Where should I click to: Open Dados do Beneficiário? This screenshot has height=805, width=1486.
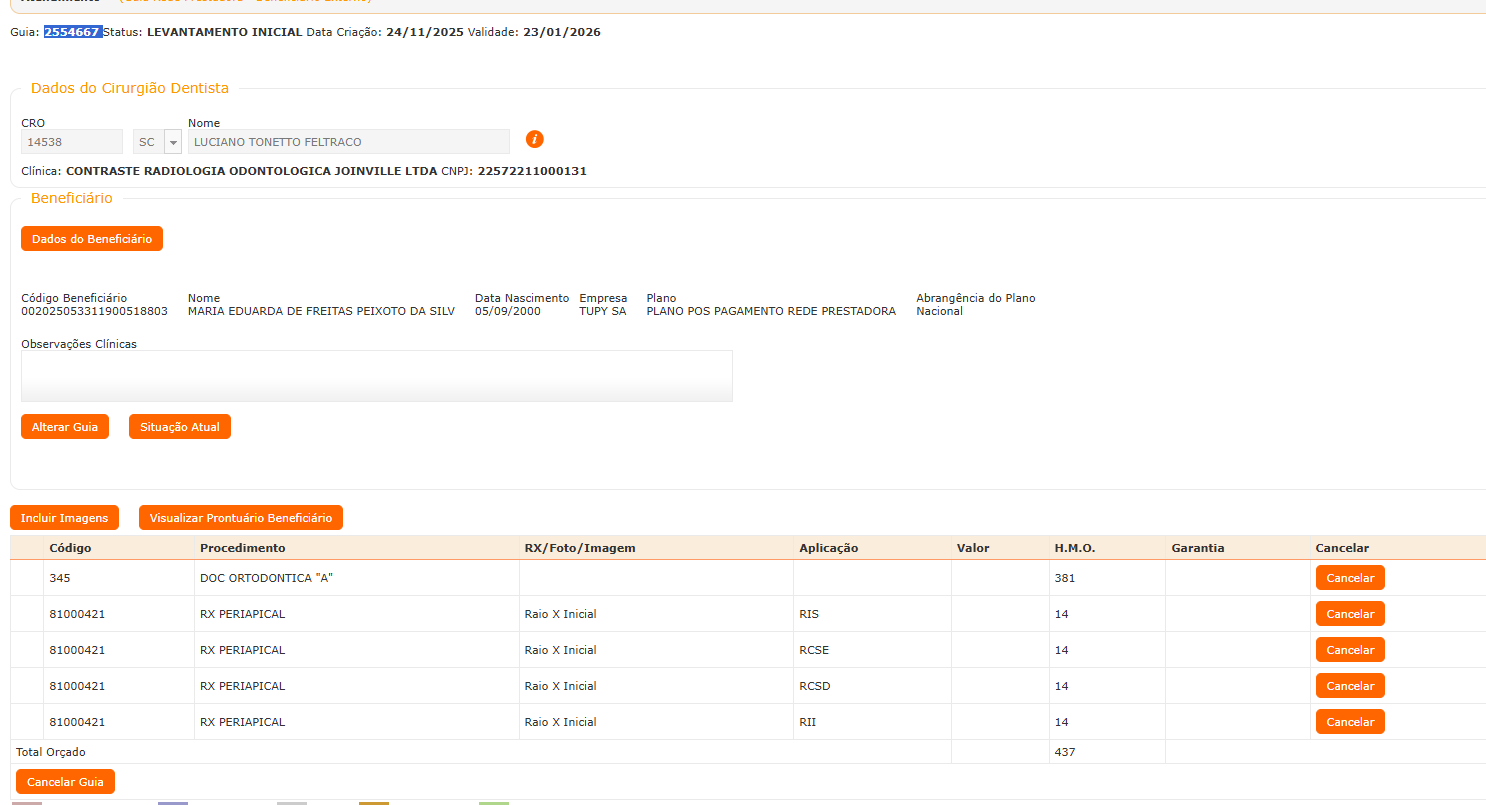click(x=91, y=239)
